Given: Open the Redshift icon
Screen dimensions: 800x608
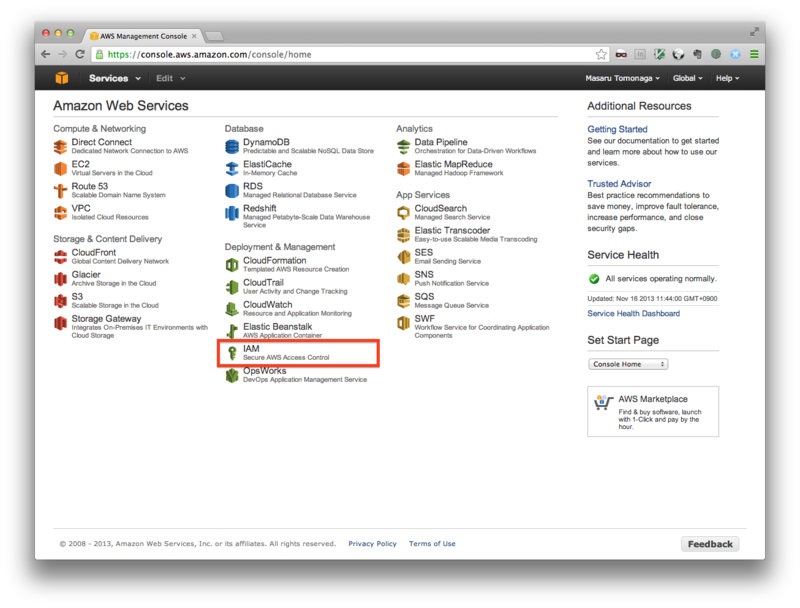Looking at the screenshot, I should 232,213.
